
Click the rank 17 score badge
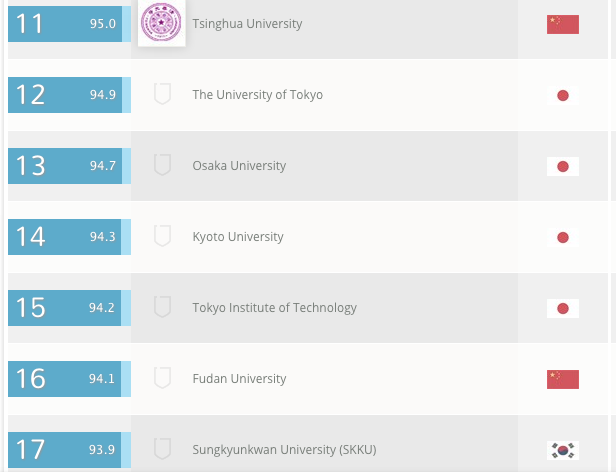coord(68,449)
